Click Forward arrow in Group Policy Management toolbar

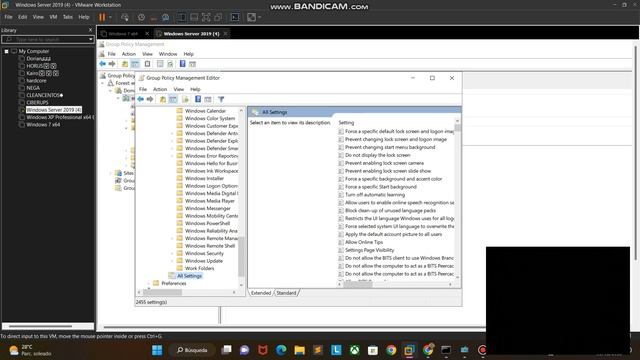tap(111, 64)
